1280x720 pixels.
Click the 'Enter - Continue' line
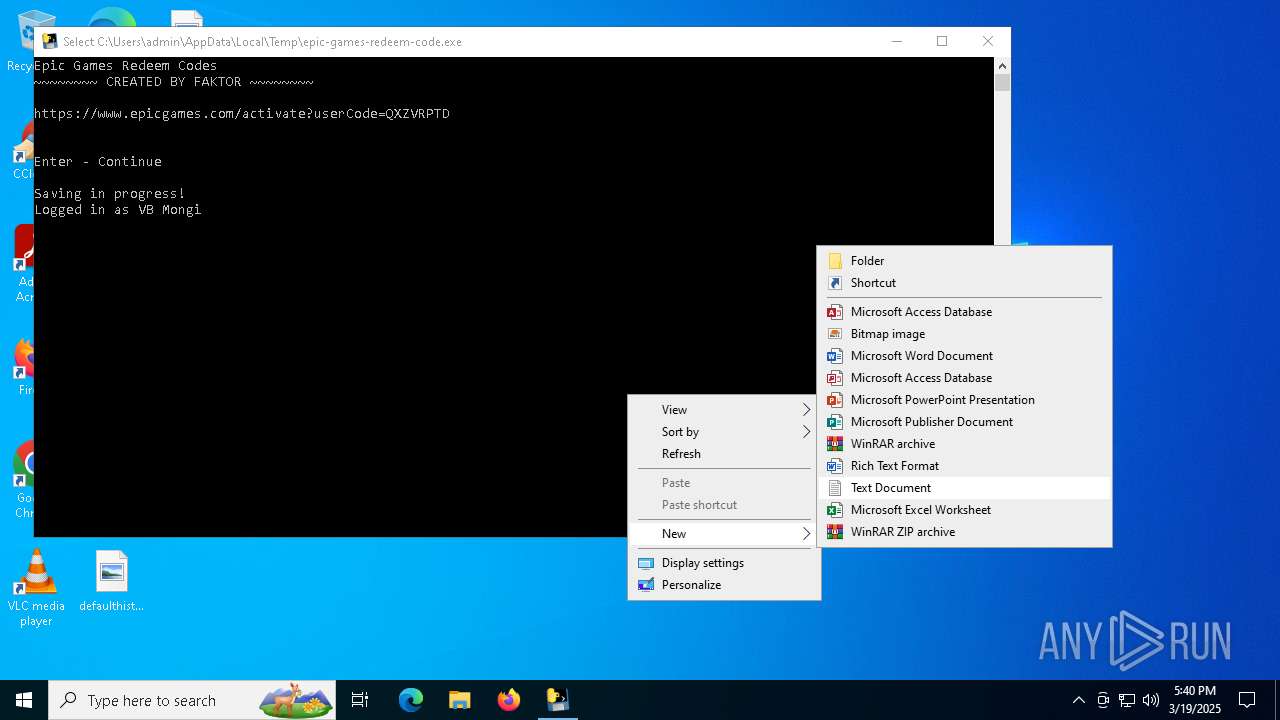pos(98,162)
